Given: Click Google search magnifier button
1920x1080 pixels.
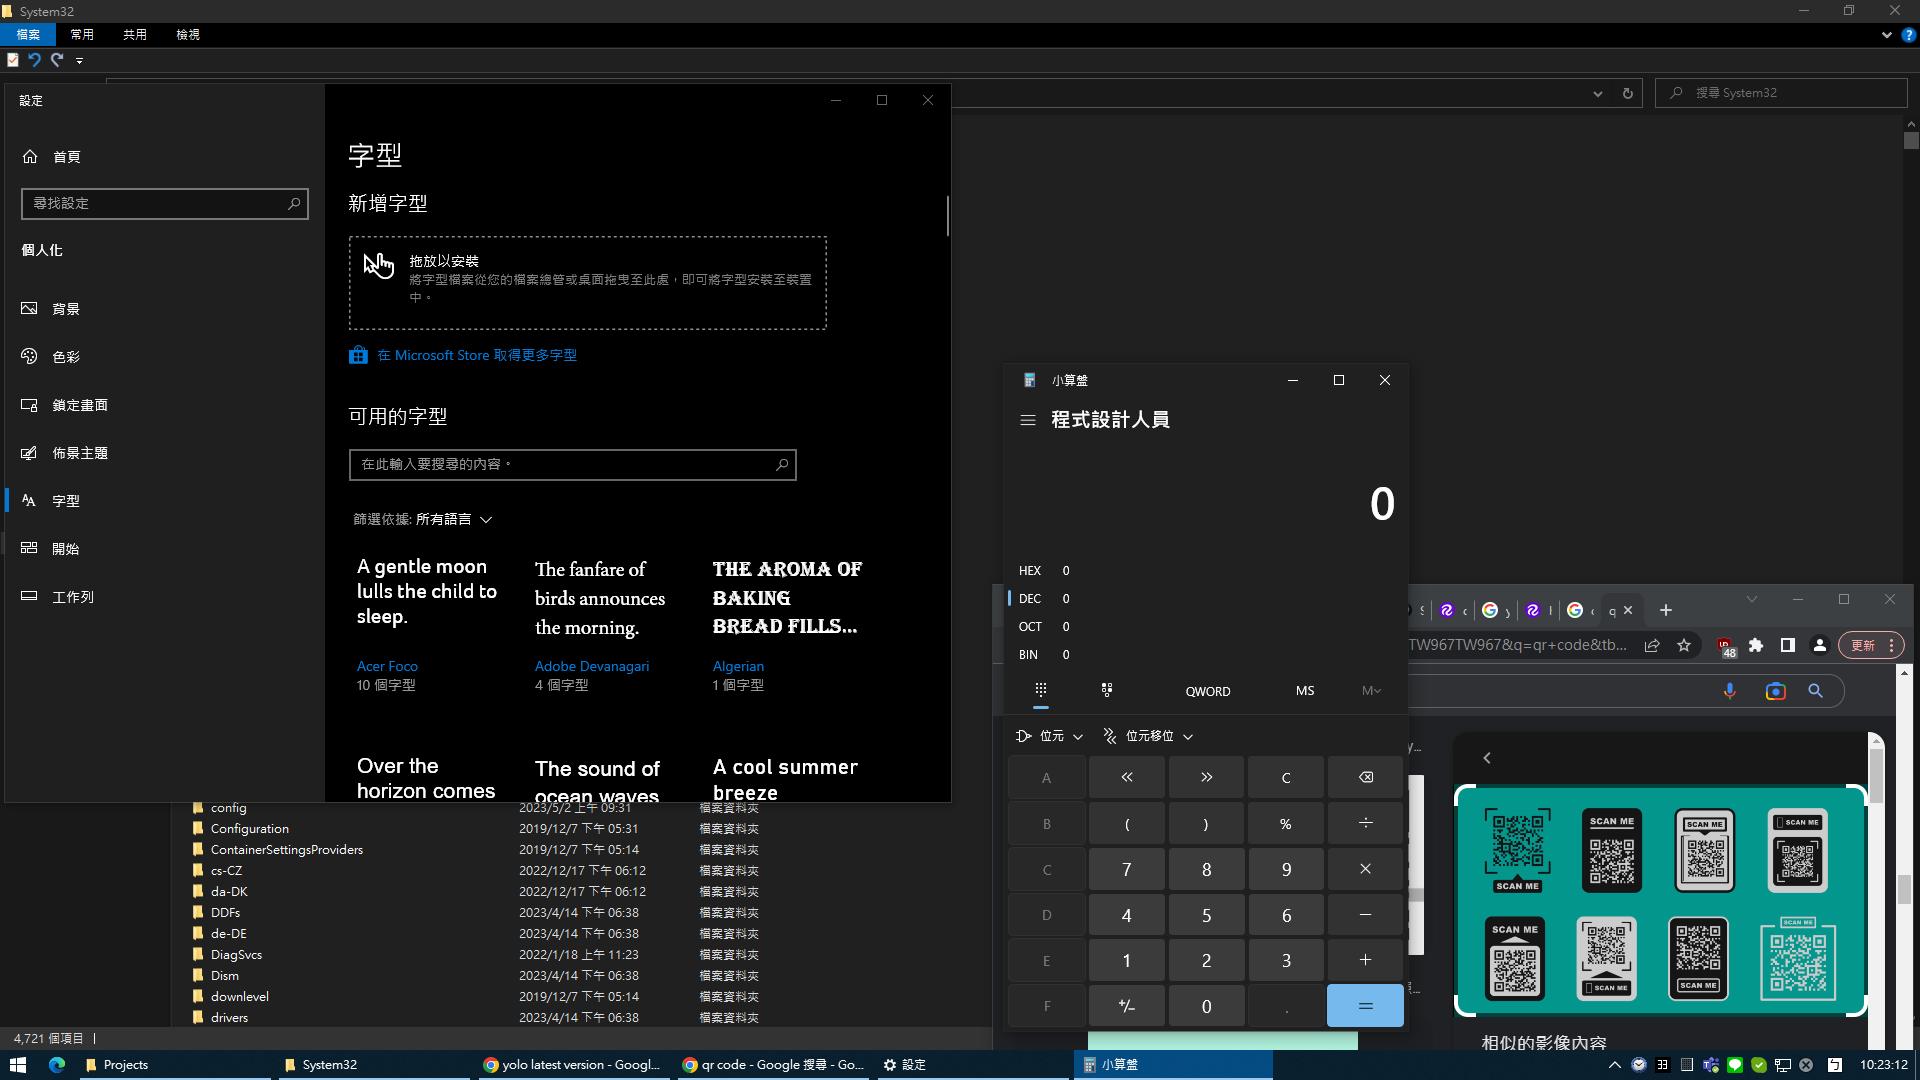Looking at the screenshot, I should 1815,691.
